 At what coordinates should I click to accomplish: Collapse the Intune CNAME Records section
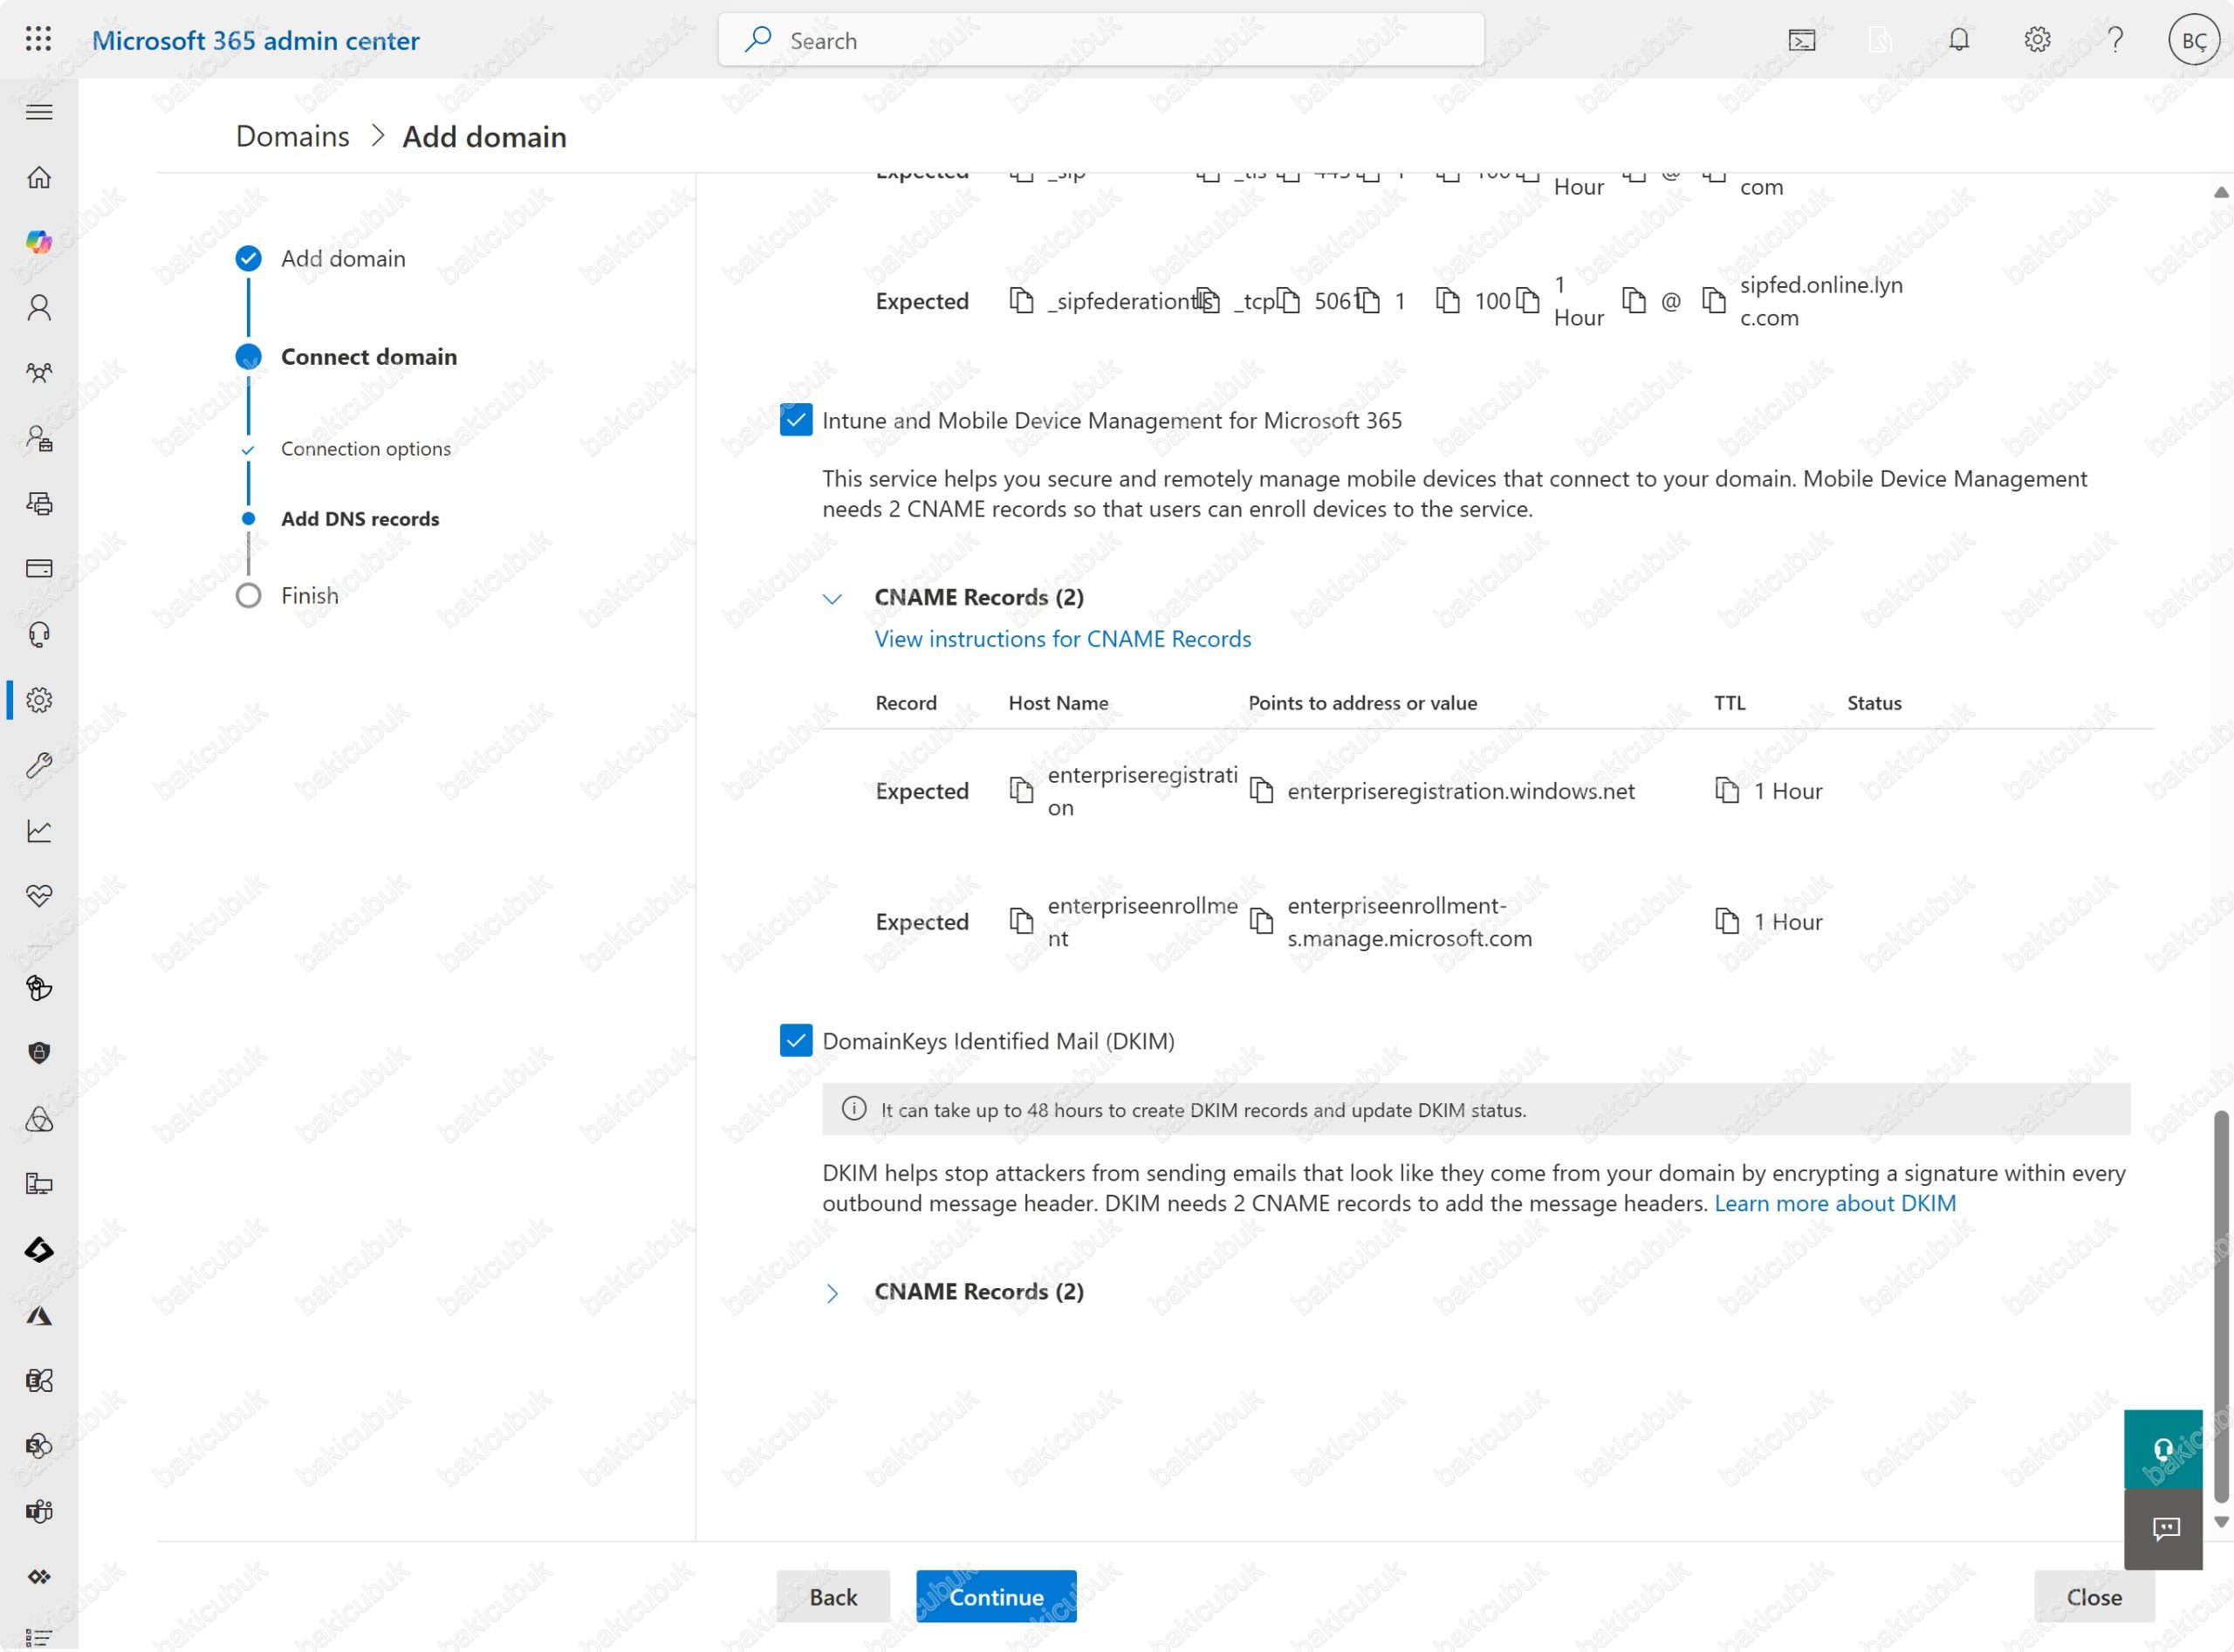tap(832, 598)
